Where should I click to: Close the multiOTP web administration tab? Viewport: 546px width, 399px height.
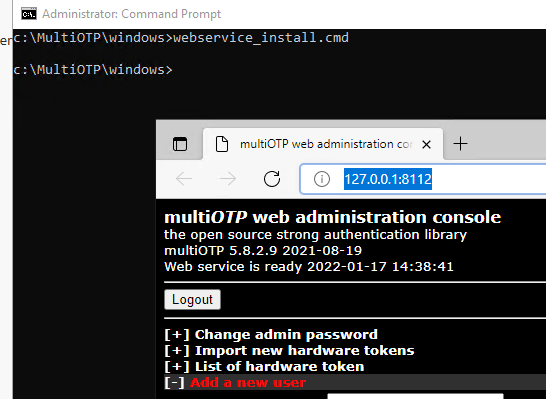click(426, 144)
